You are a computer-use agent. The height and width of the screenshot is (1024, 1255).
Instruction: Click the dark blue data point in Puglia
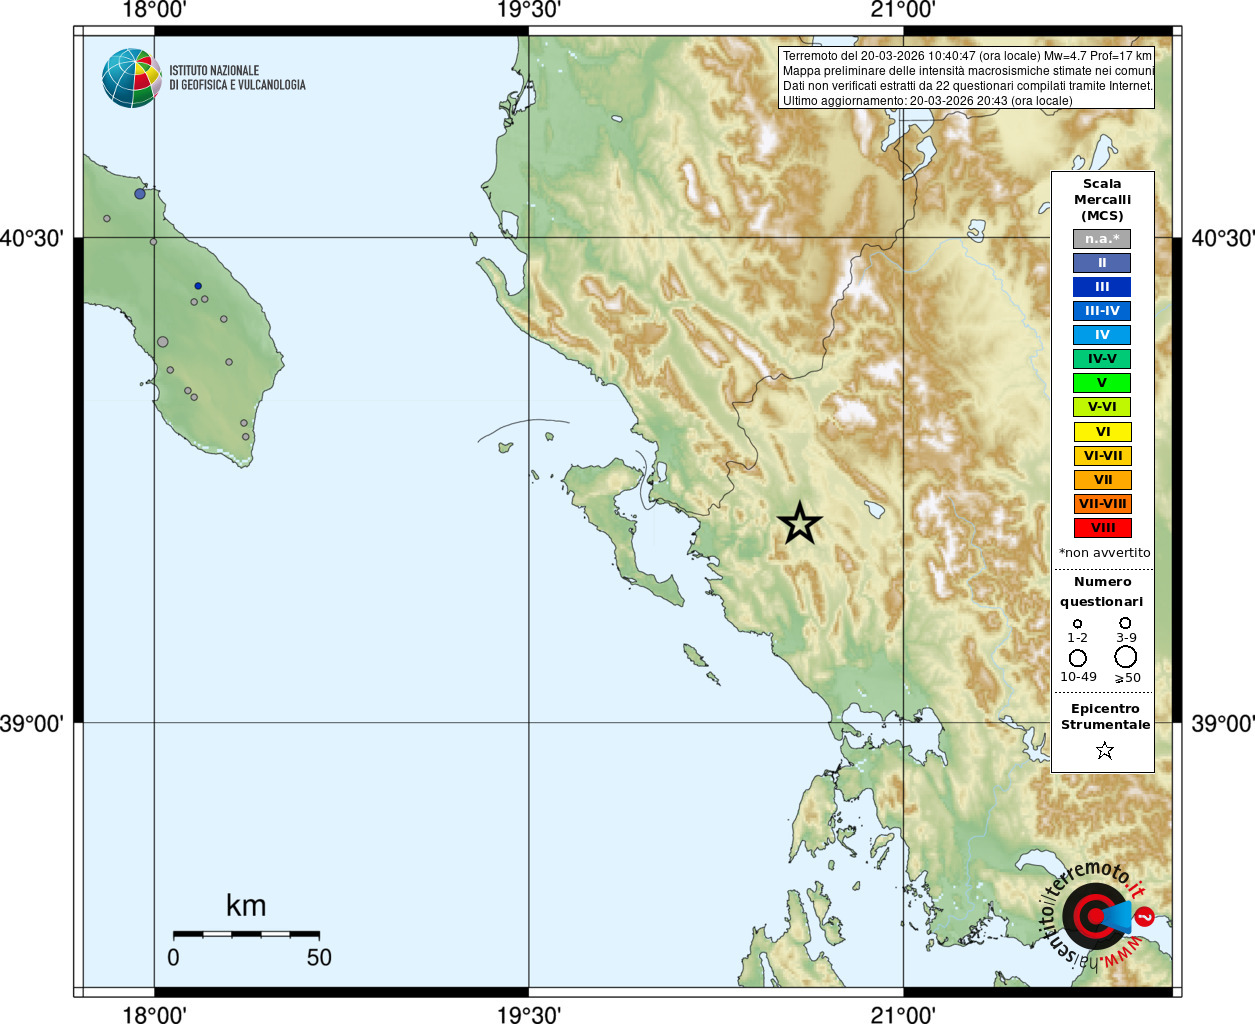pyautogui.click(x=198, y=286)
